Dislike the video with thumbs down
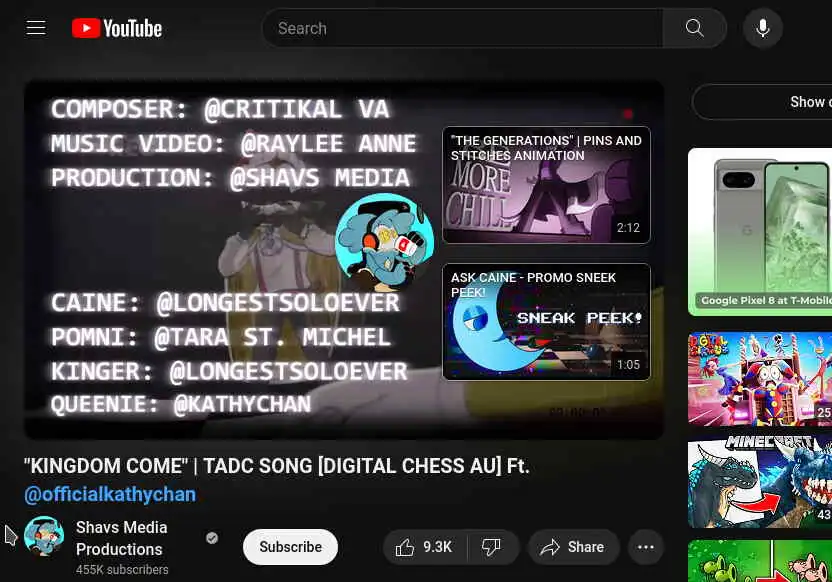Screen dimensions: 832x582 [491, 547]
